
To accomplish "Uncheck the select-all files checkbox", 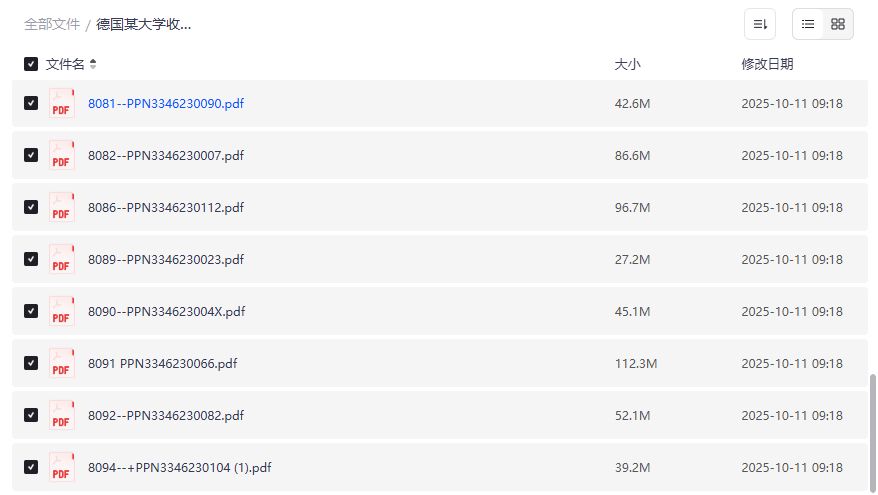I will [x=31, y=64].
